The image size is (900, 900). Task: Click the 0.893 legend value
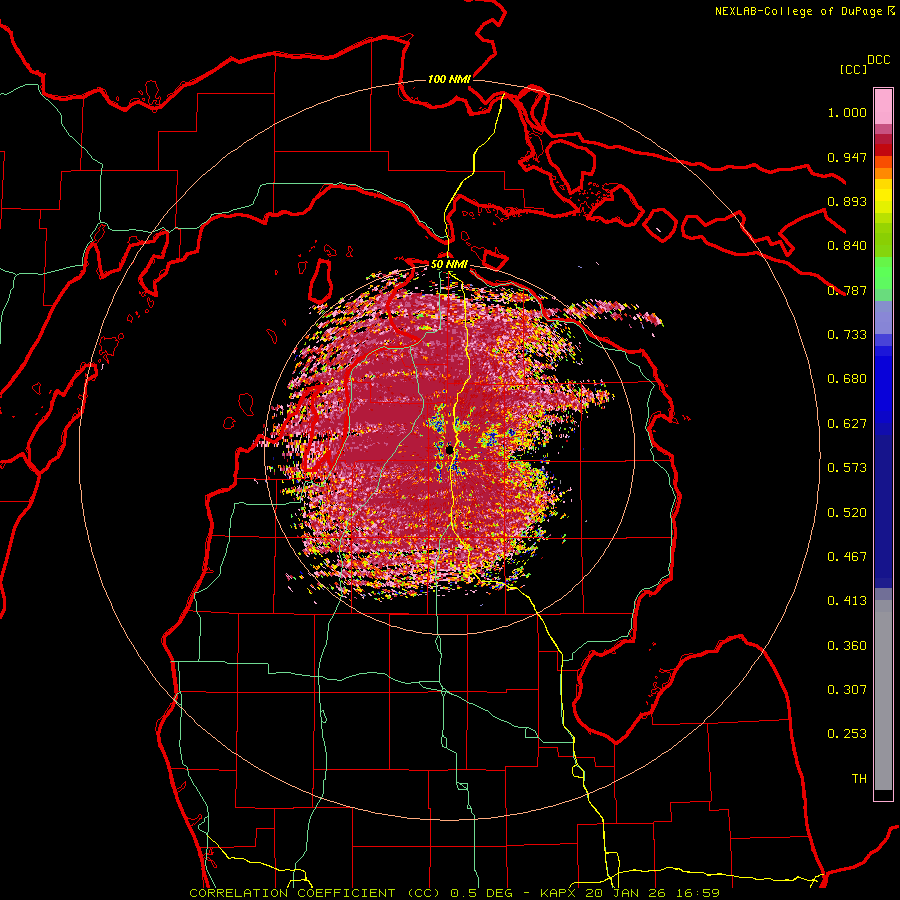[x=847, y=201]
